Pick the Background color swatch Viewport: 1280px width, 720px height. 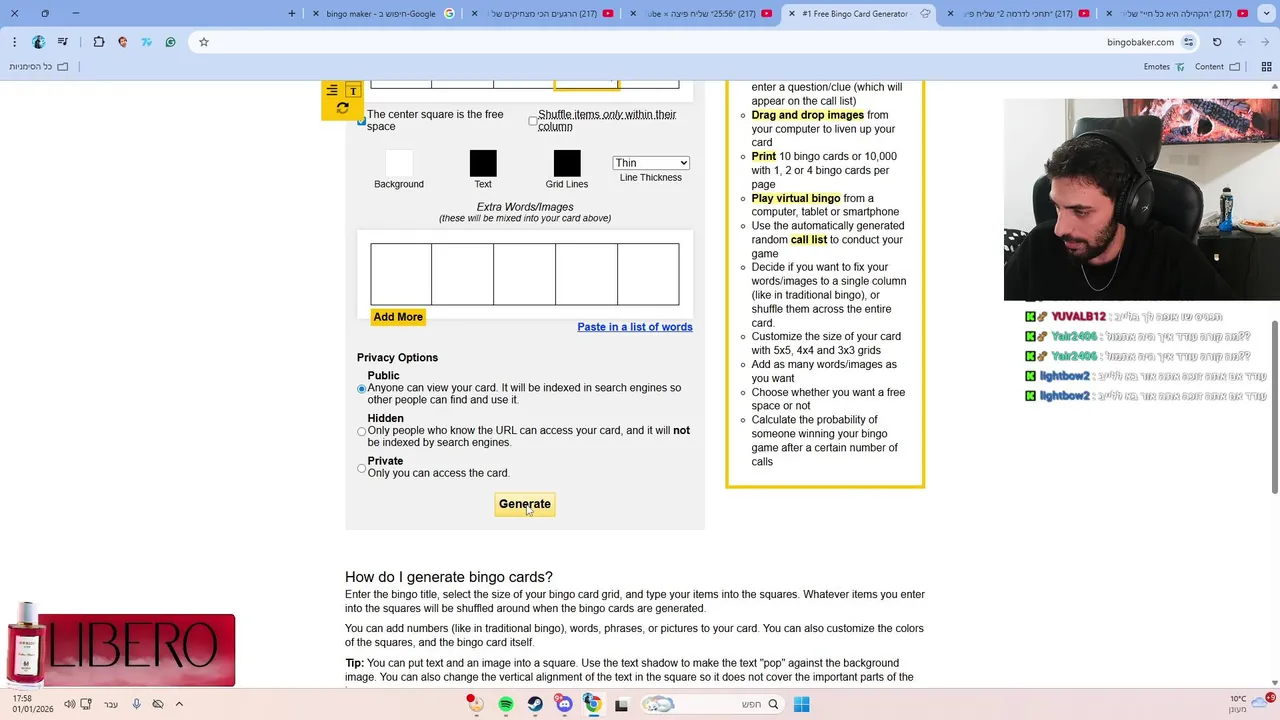[x=399, y=163]
